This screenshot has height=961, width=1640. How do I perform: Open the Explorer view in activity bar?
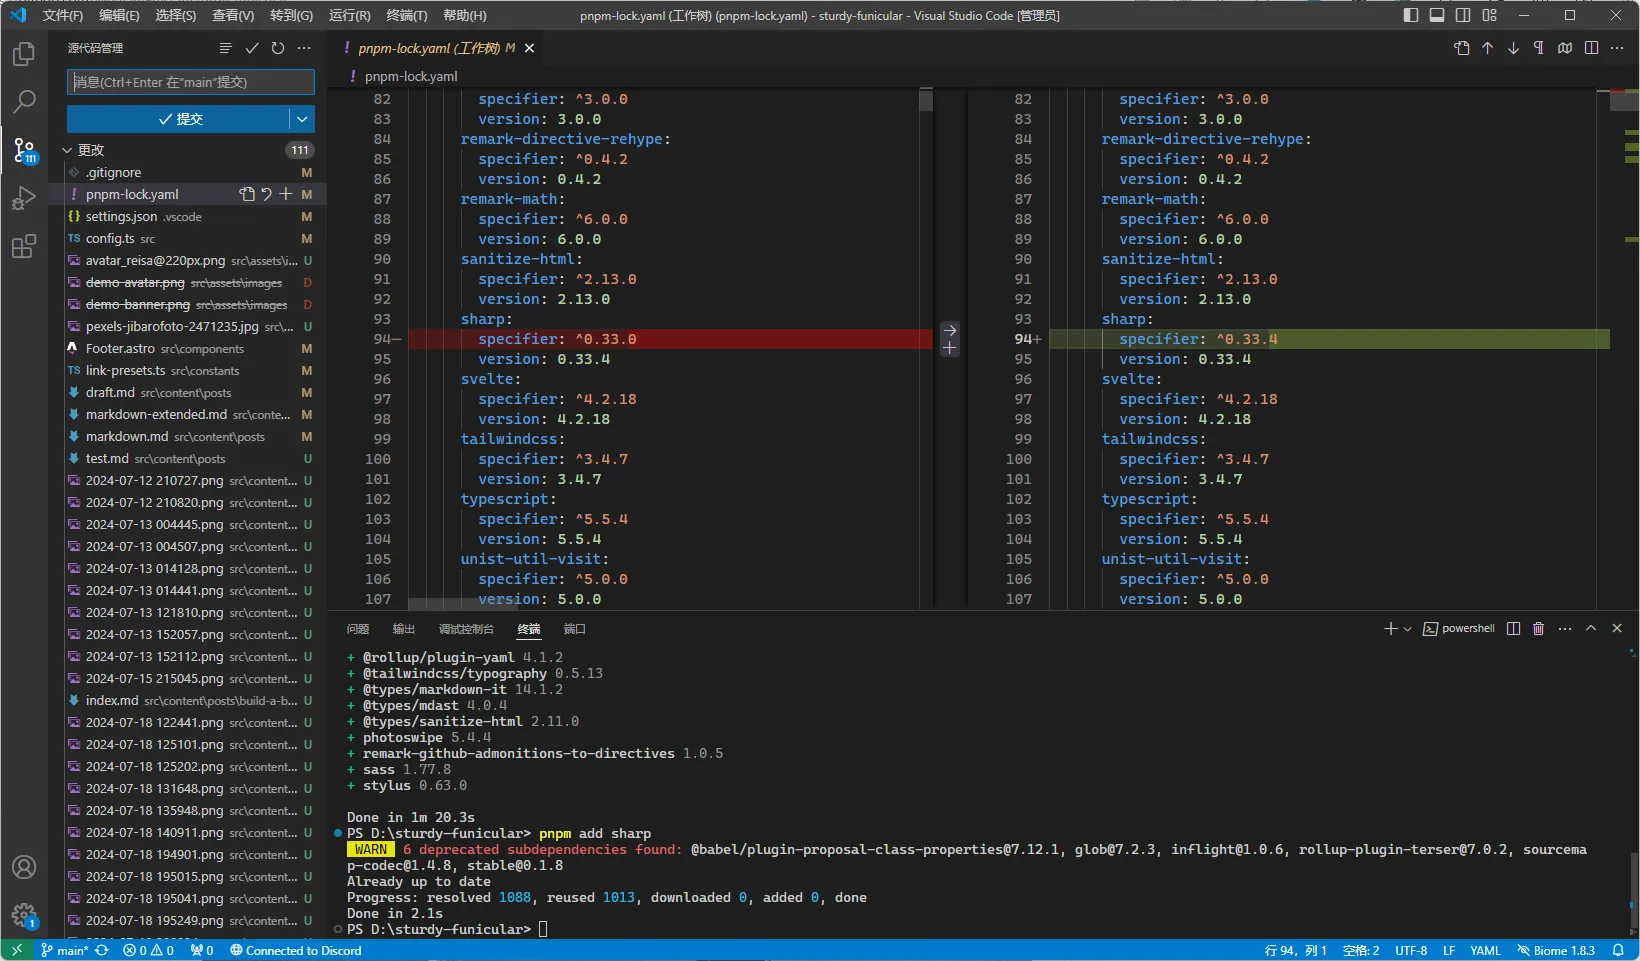coord(24,54)
